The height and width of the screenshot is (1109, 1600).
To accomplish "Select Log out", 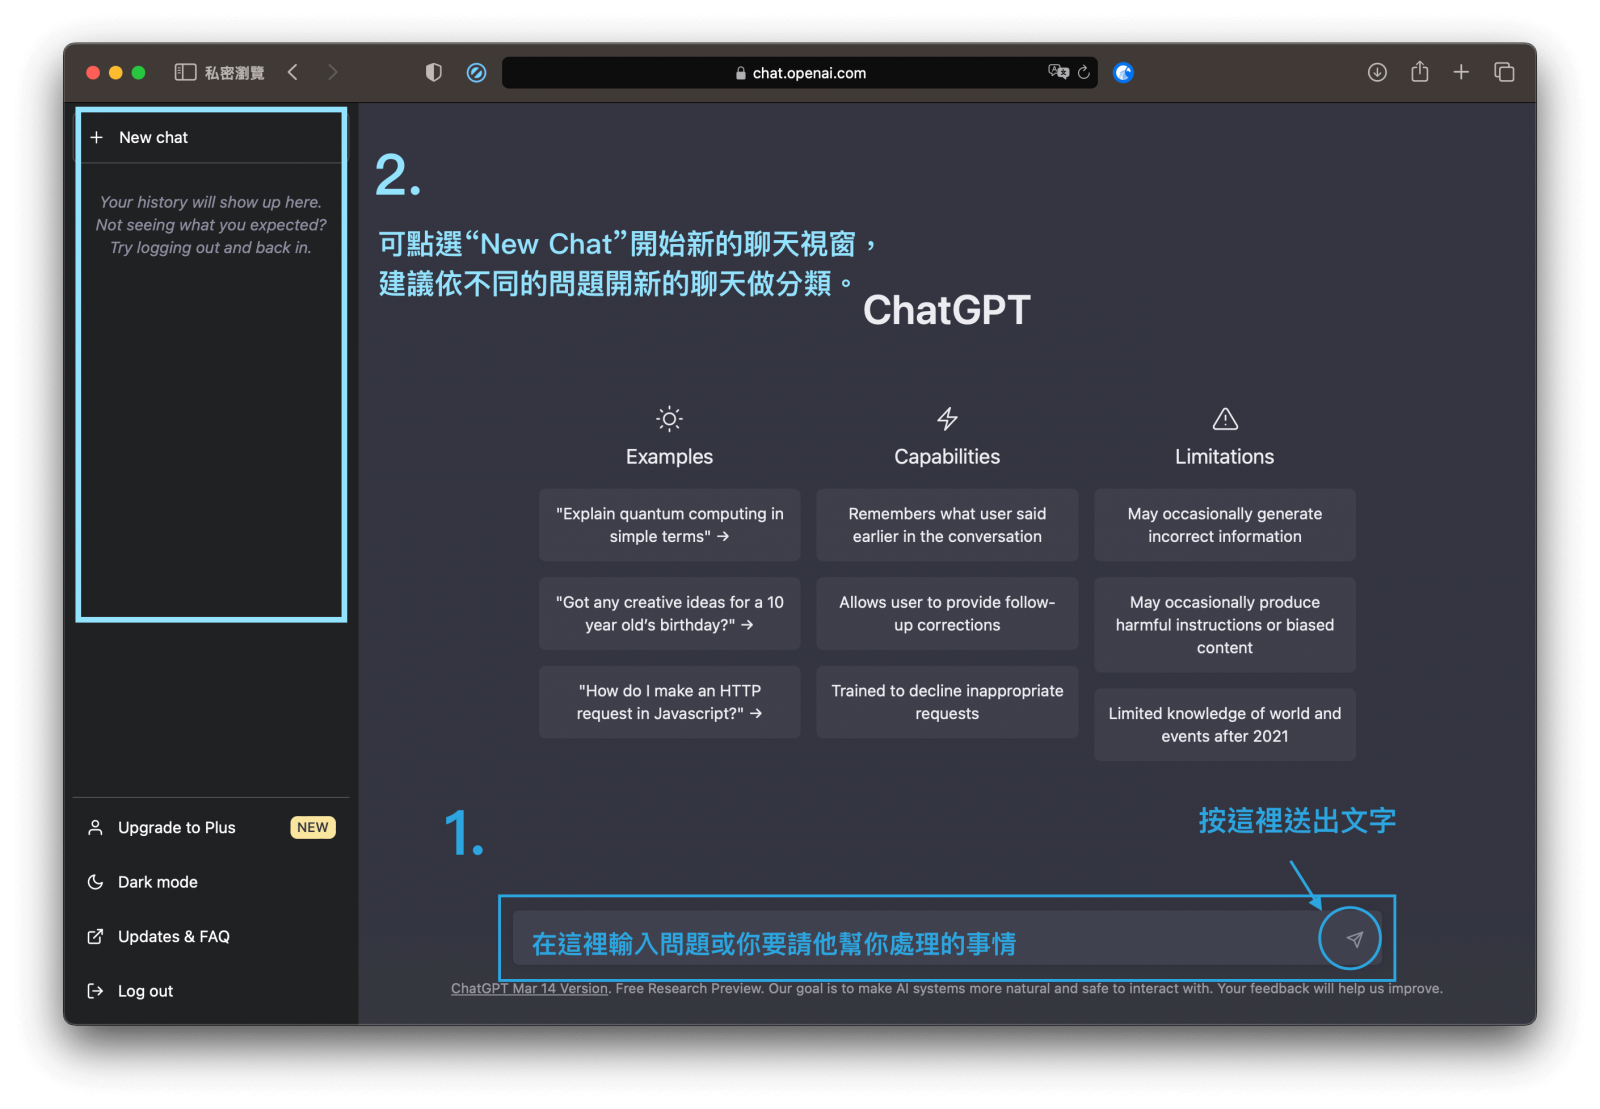I will coord(211,991).
